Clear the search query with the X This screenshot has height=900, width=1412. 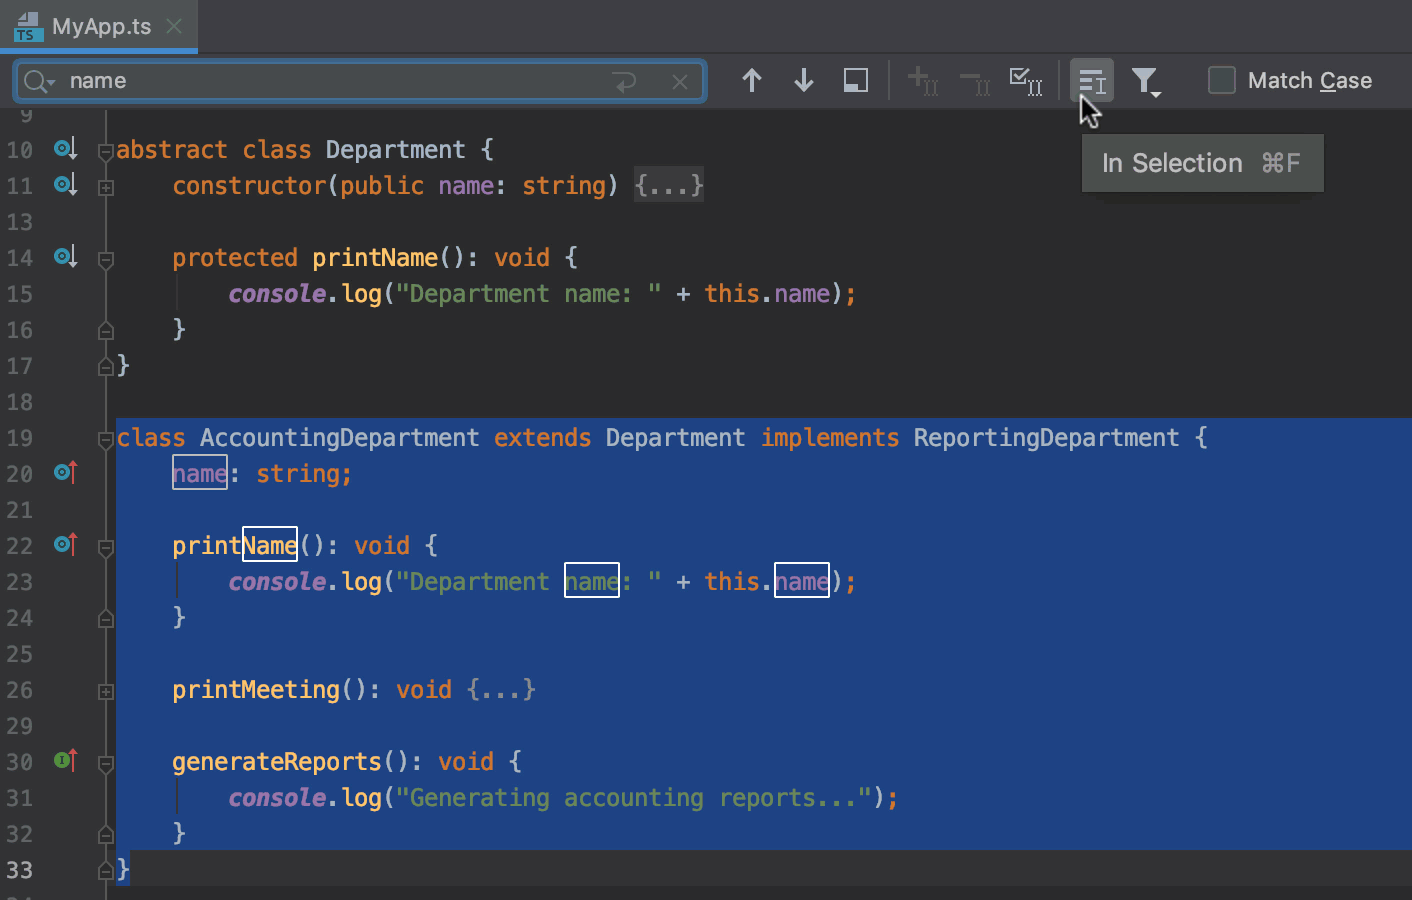(x=680, y=82)
